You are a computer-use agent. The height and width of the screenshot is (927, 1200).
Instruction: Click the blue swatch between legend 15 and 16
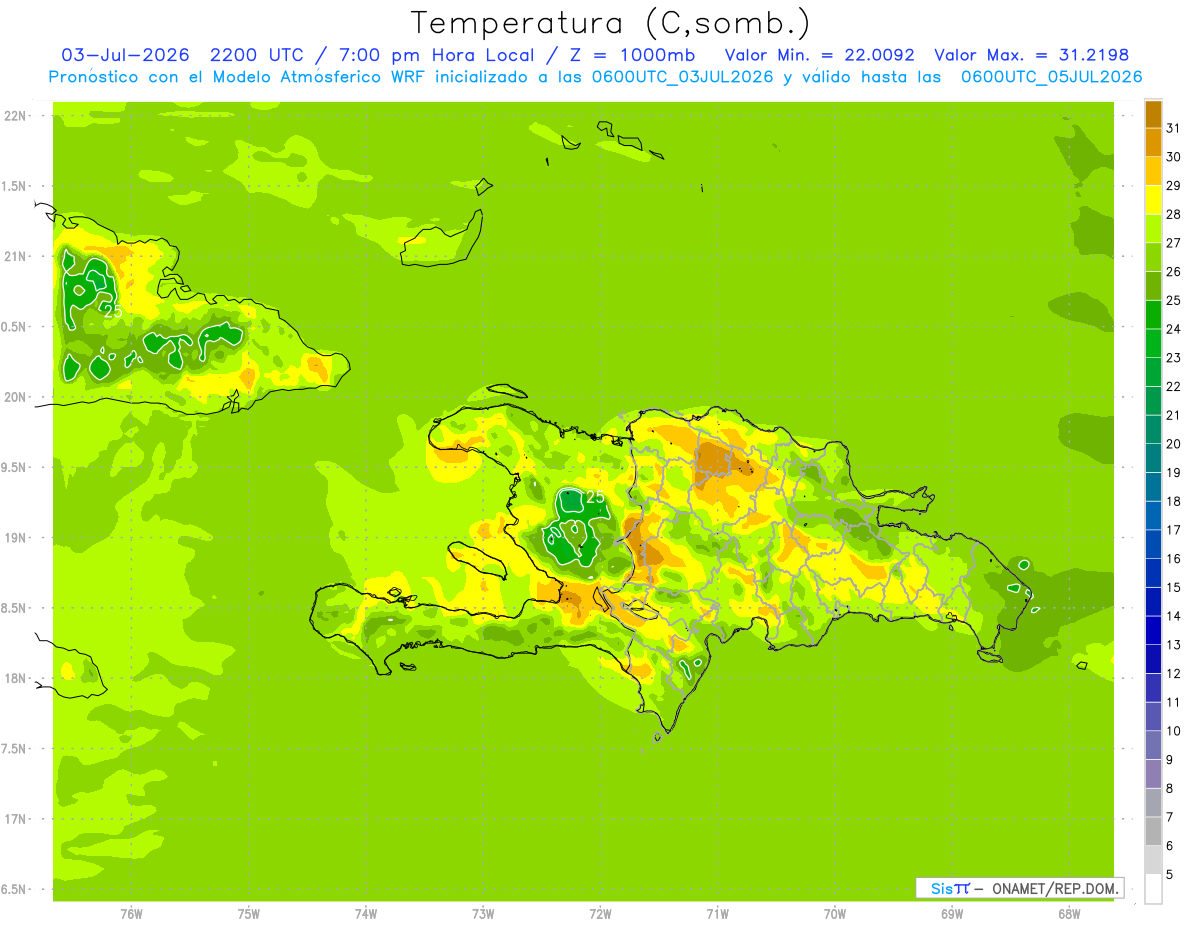coord(1153,573)
